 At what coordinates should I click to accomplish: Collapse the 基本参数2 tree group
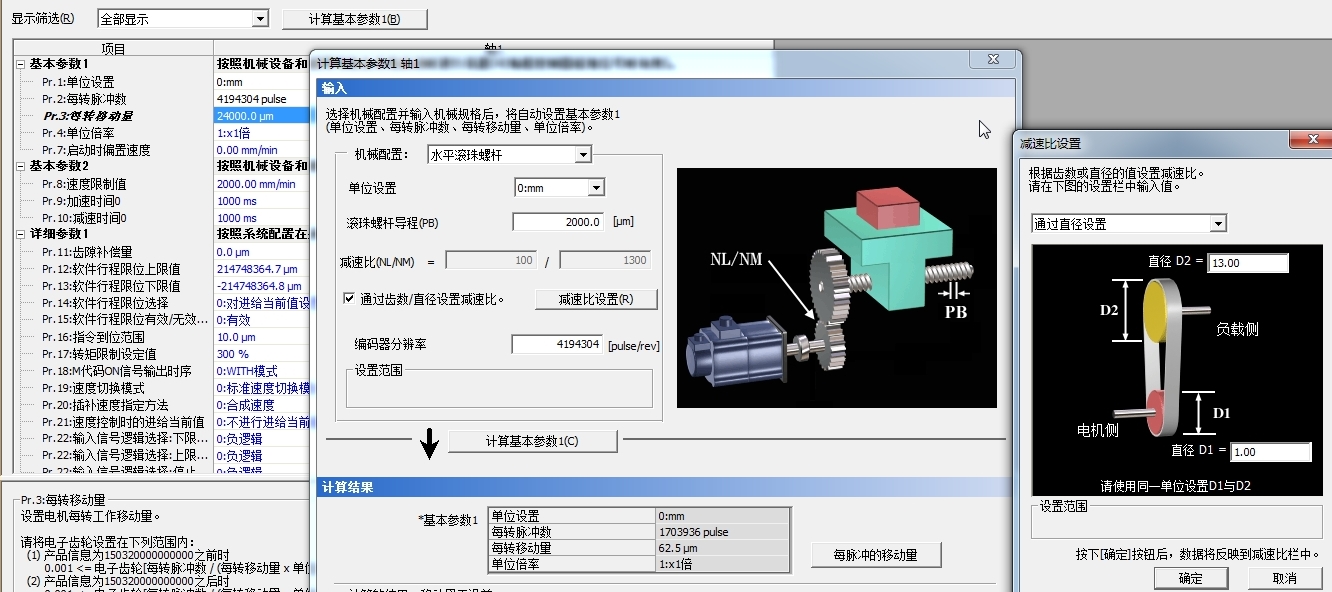20,166
